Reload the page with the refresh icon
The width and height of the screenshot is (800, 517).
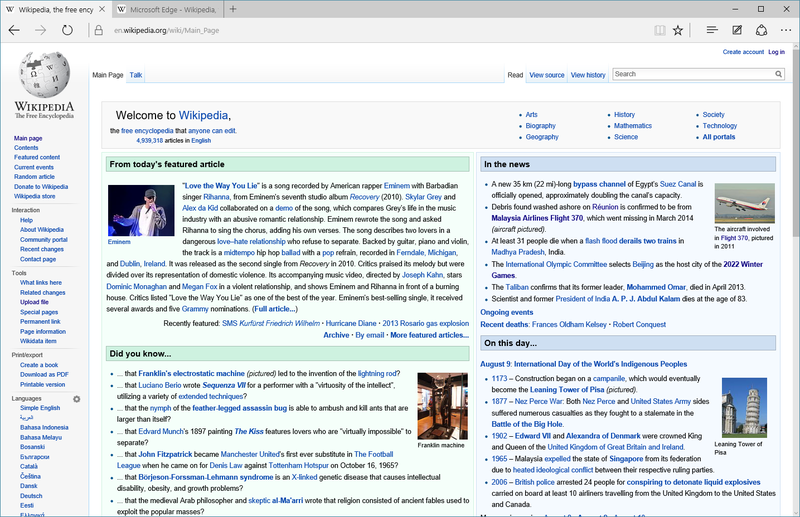pos(67,30)
